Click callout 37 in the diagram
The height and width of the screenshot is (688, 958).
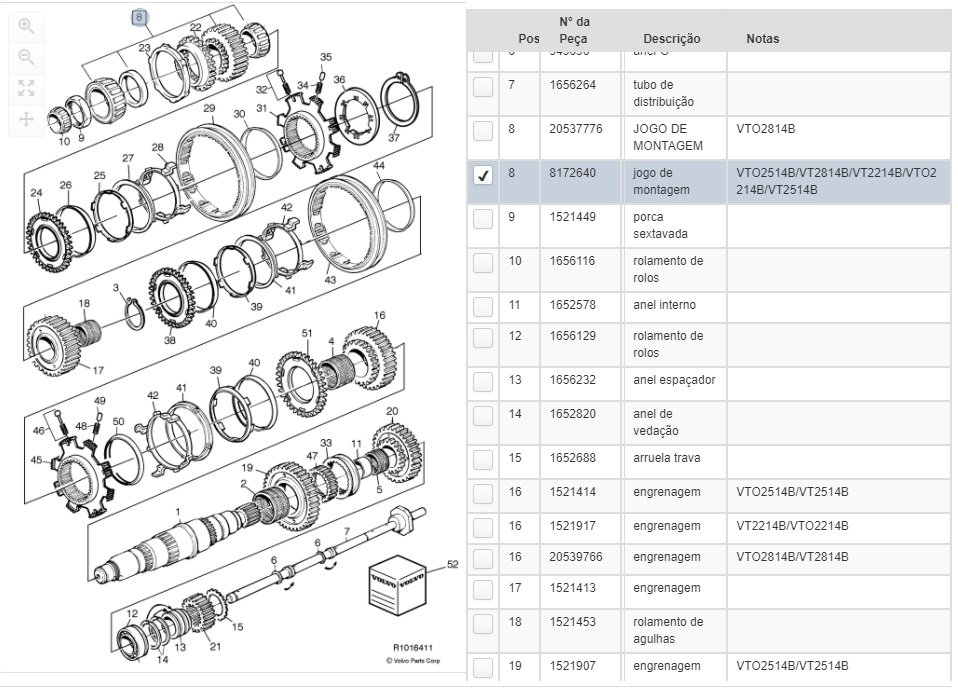click(393, 137)
